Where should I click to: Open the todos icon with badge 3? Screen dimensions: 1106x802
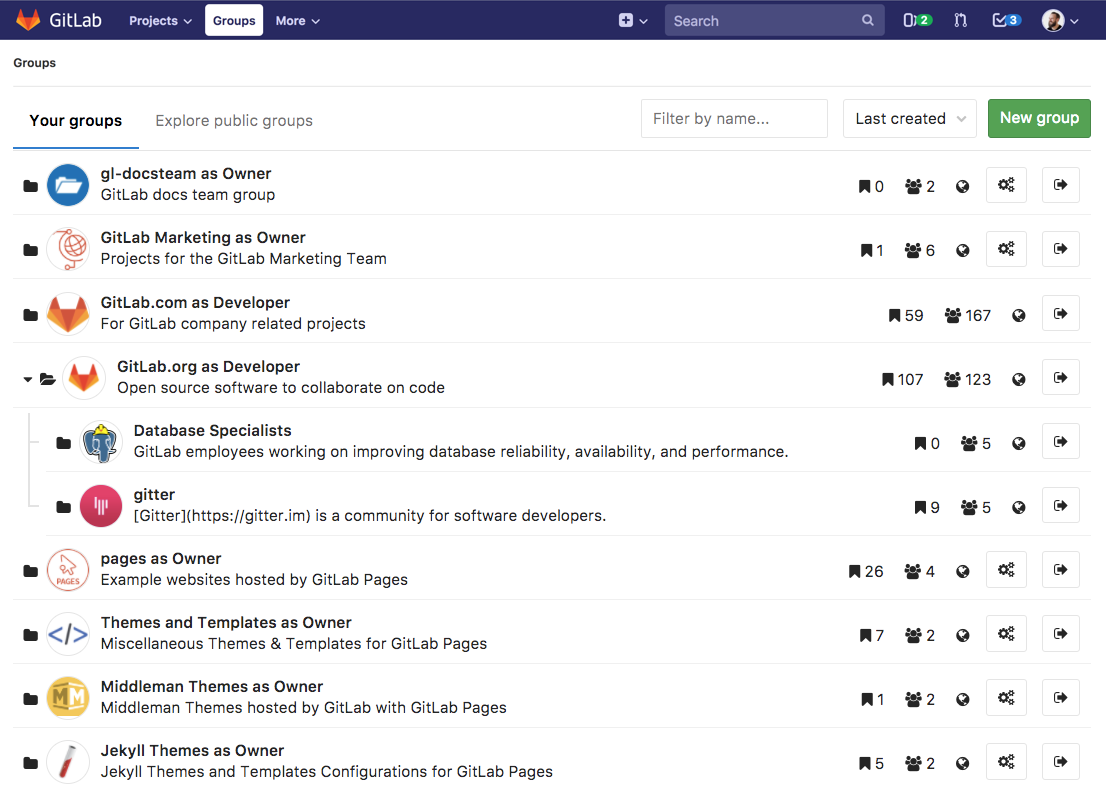click(x=1005, y=21)
